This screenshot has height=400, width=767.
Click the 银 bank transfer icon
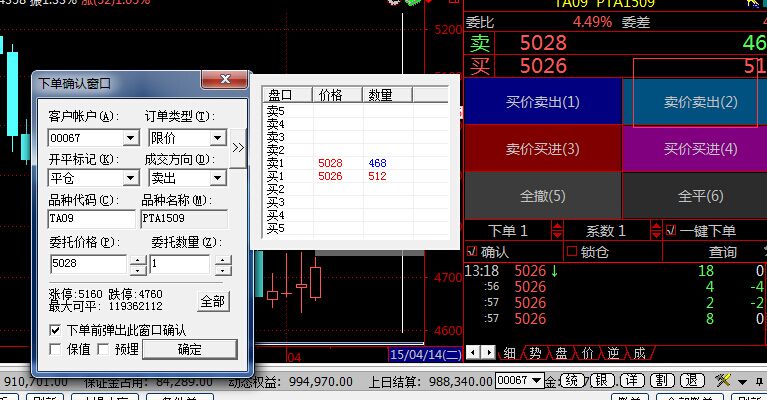[x=602, y=381]
